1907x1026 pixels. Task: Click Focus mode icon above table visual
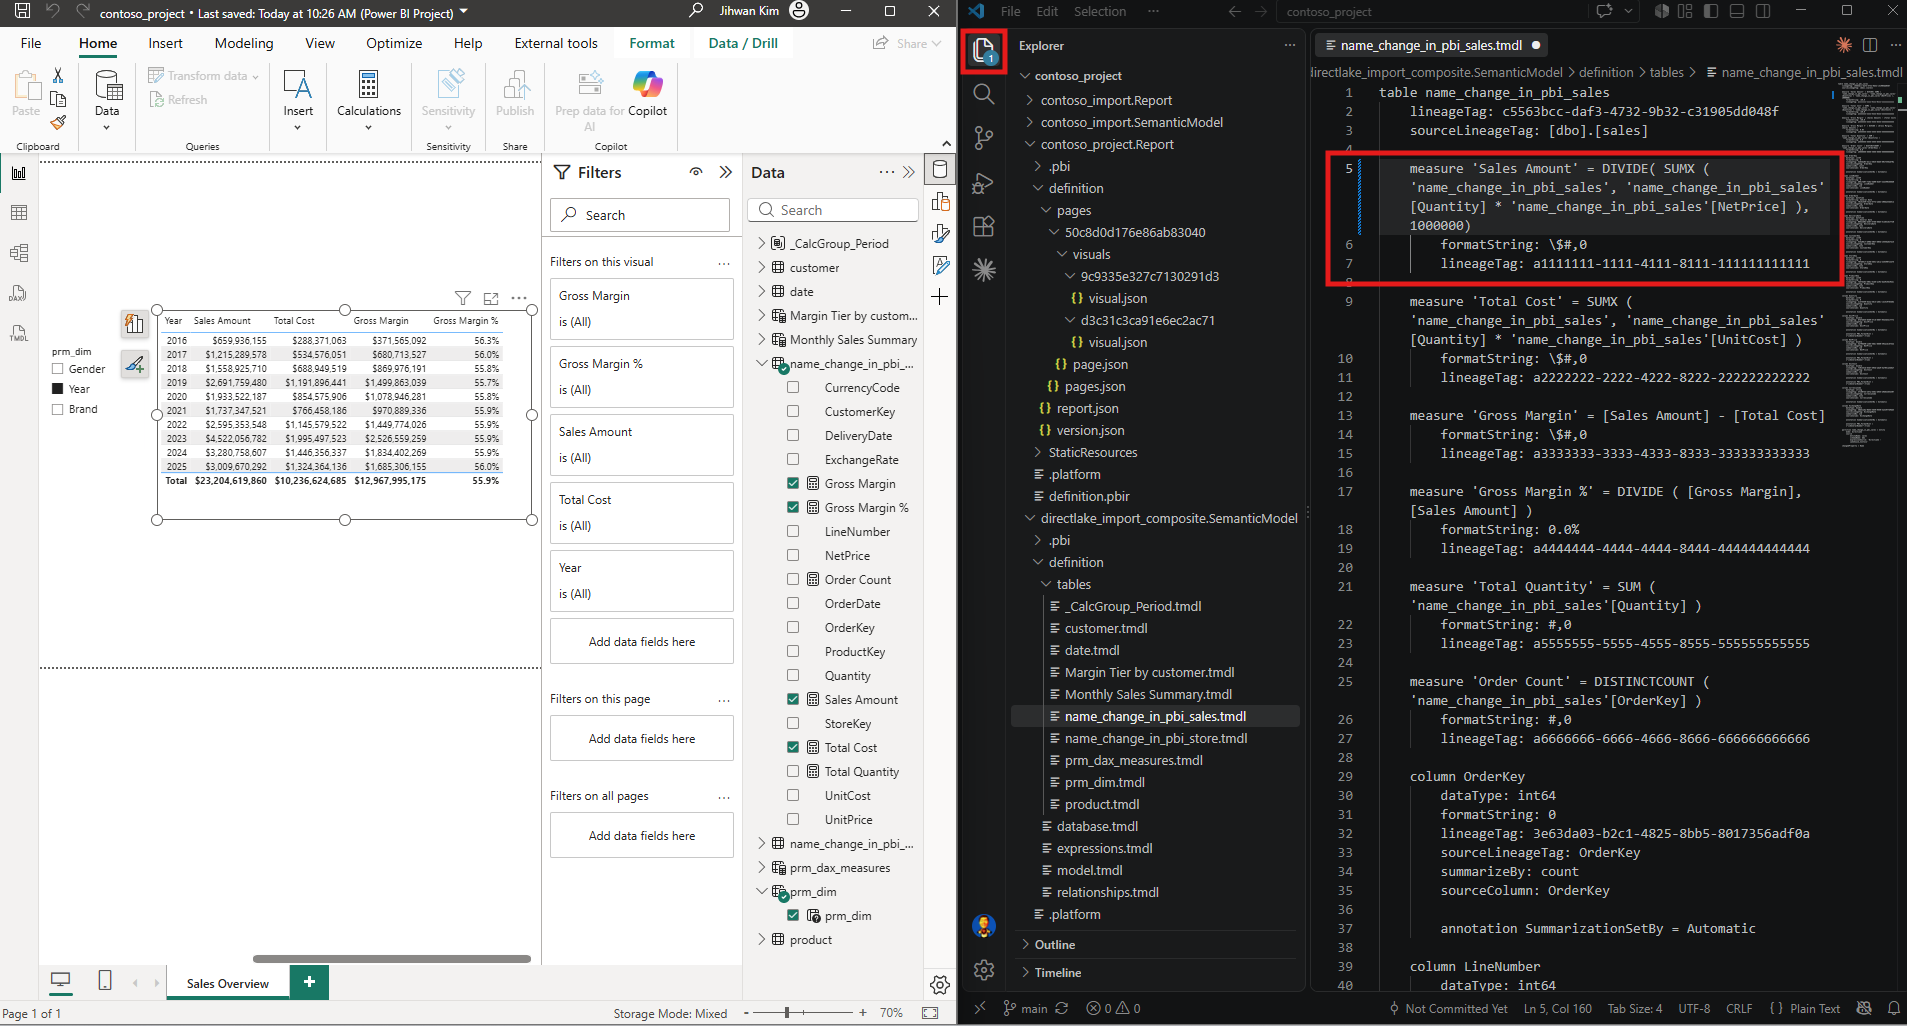491,298
